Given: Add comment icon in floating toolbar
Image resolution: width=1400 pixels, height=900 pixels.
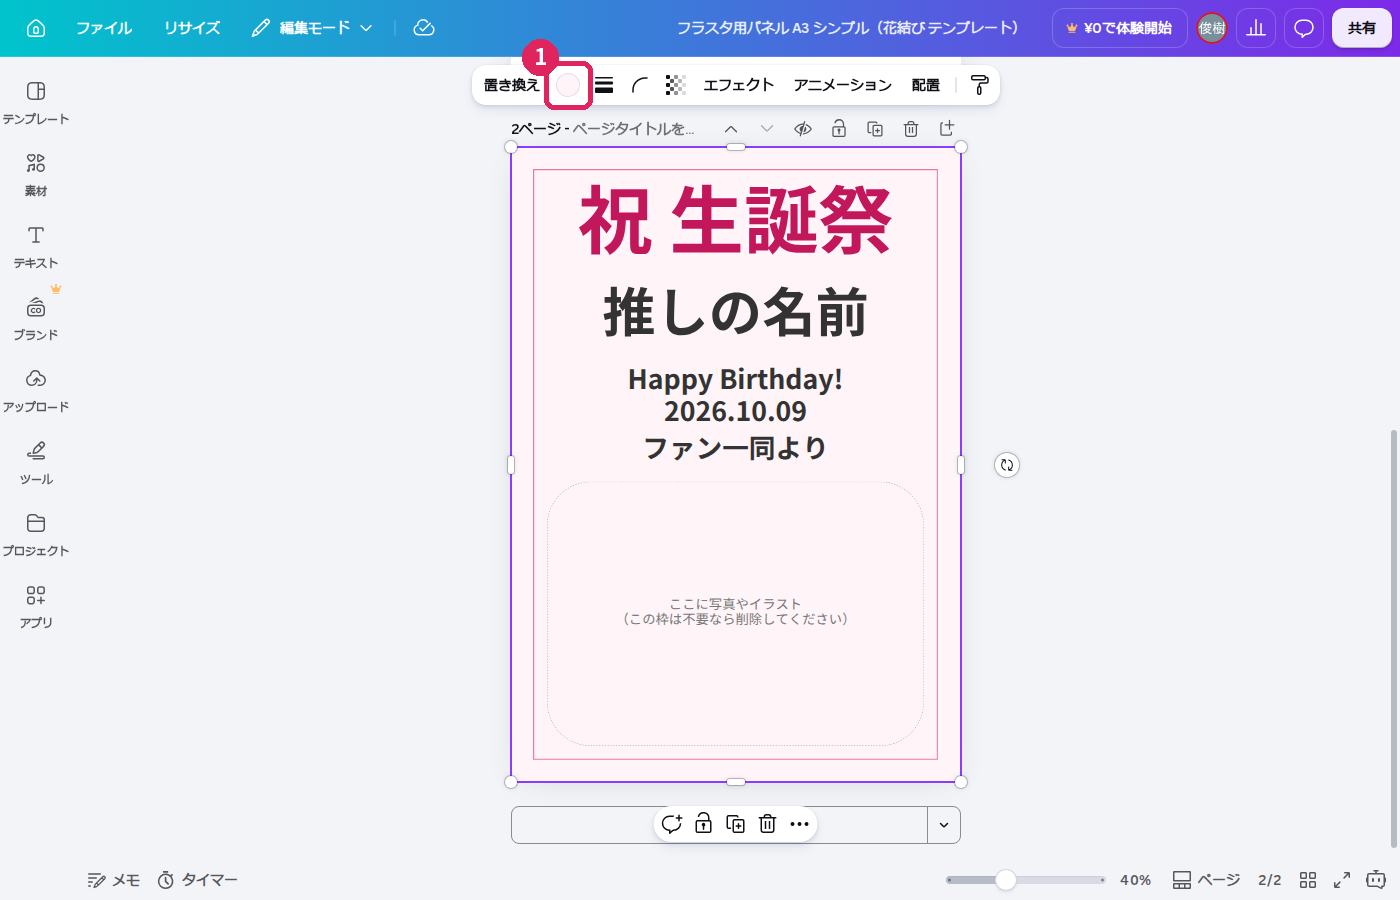Looking at the screenshot, I should [672, 824].
